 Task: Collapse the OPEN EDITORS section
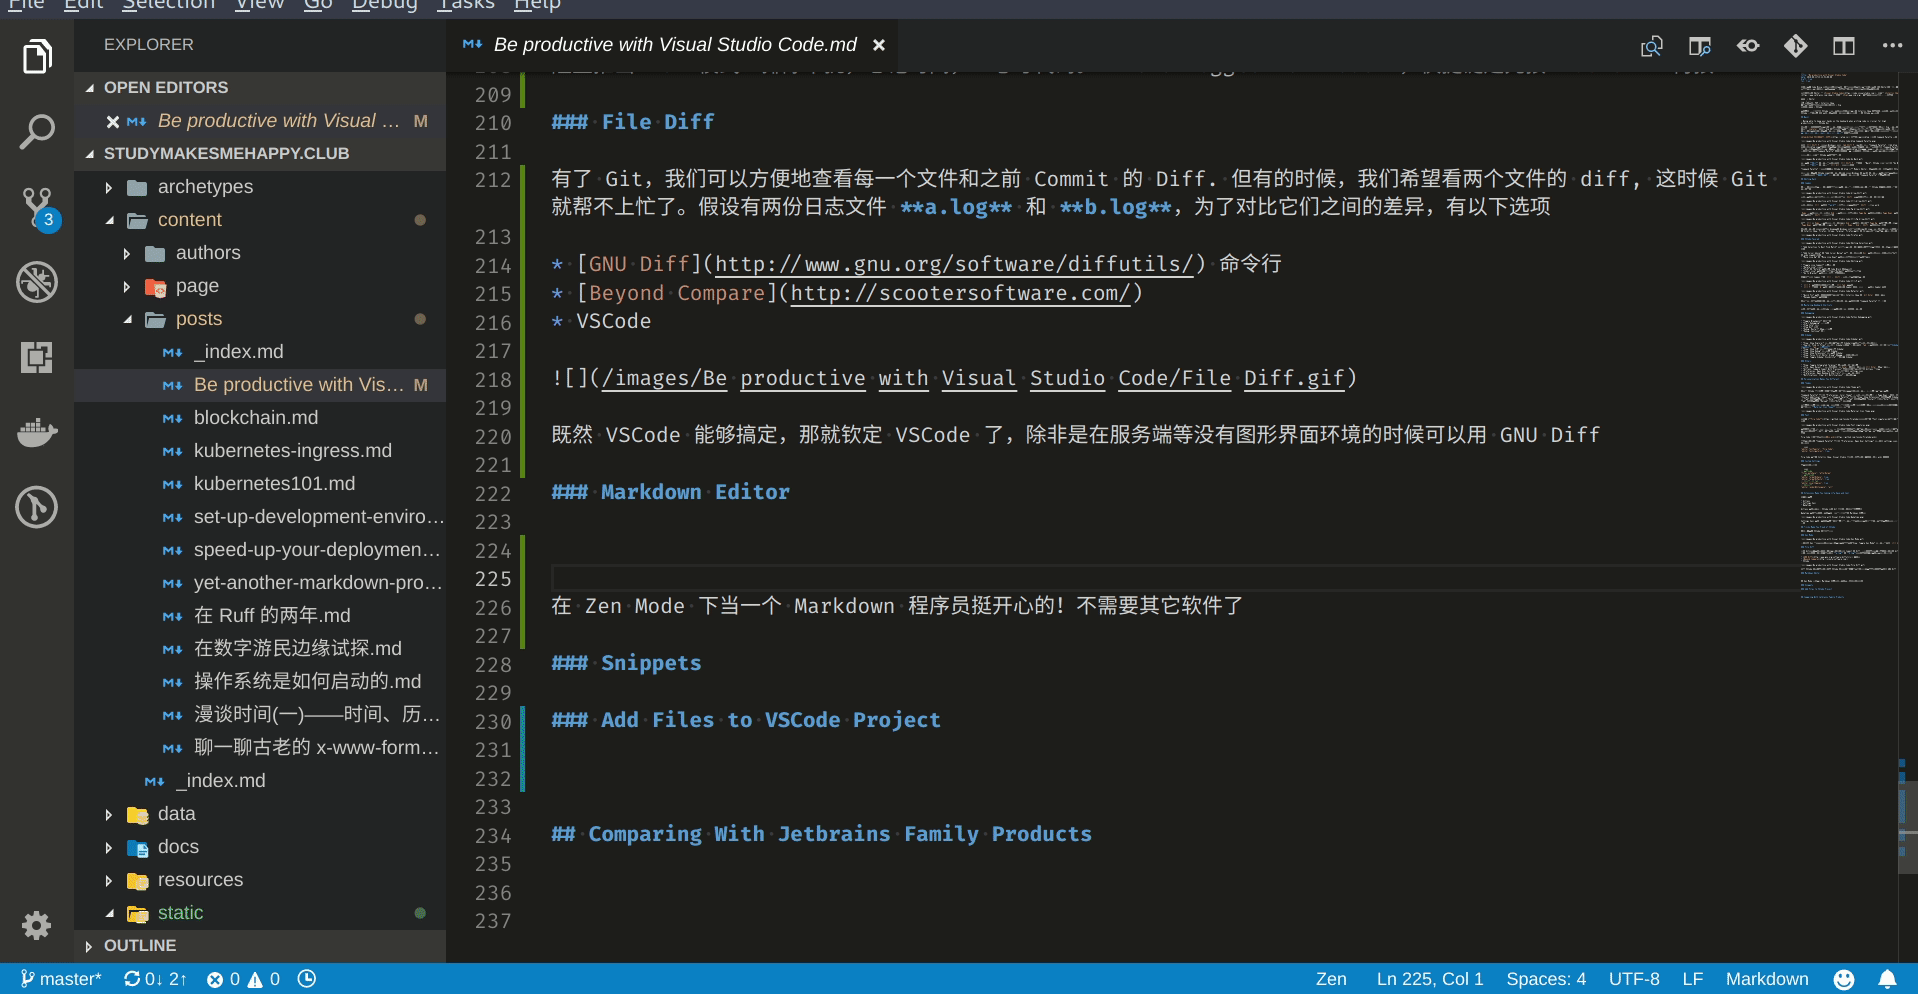tap(260, 87)
